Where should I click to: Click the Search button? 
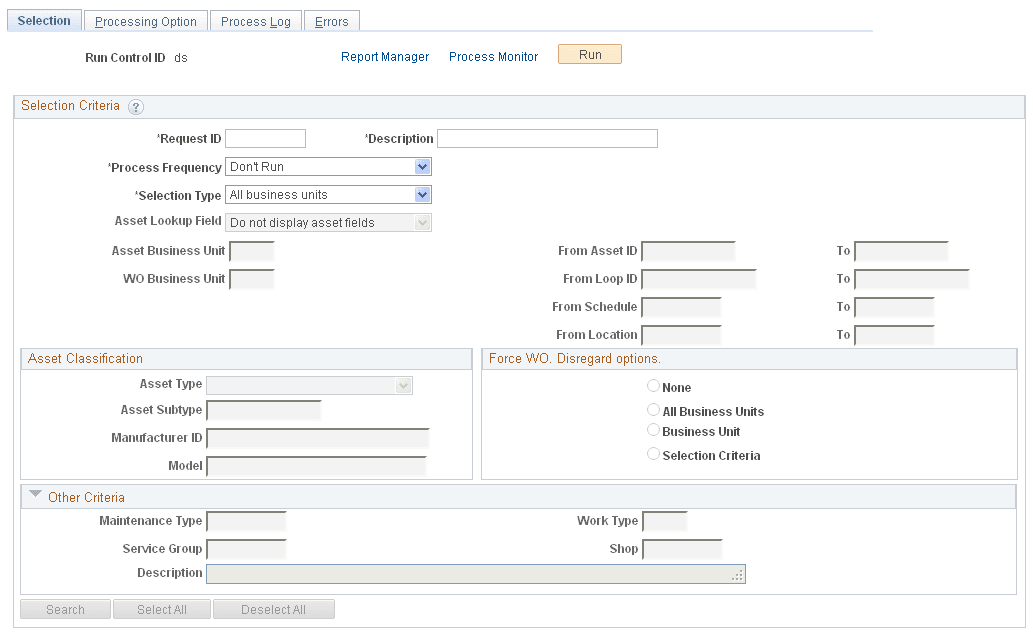[x=64, y=609]
